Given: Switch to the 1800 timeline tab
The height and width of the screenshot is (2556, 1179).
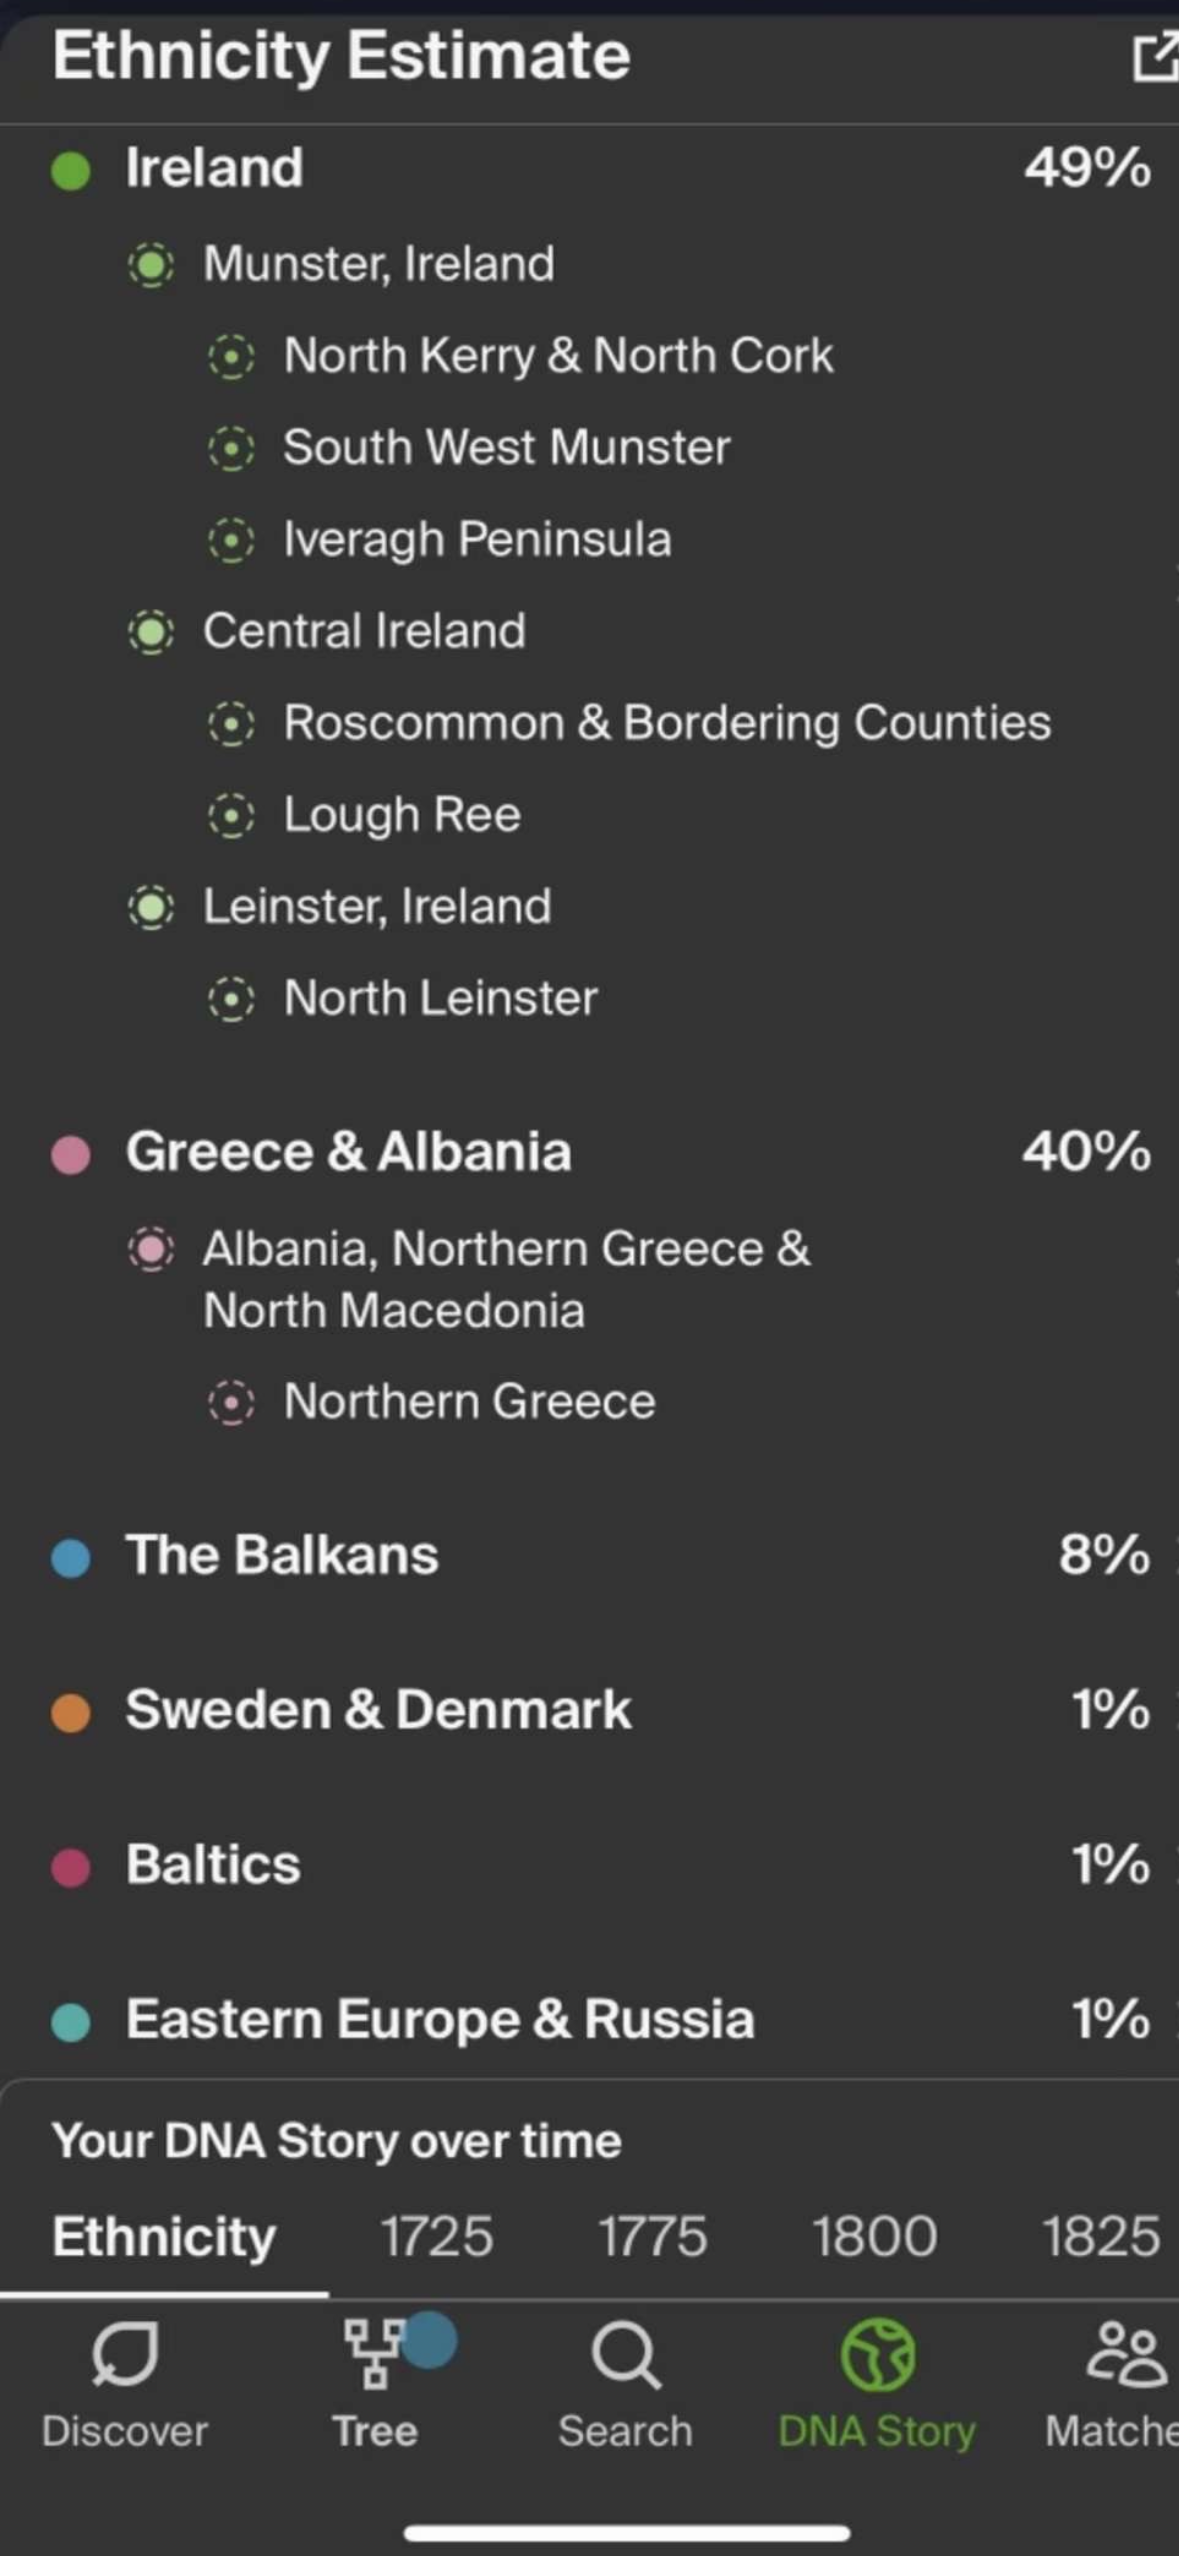Looking at the screenshot, I should (874, 2236).
